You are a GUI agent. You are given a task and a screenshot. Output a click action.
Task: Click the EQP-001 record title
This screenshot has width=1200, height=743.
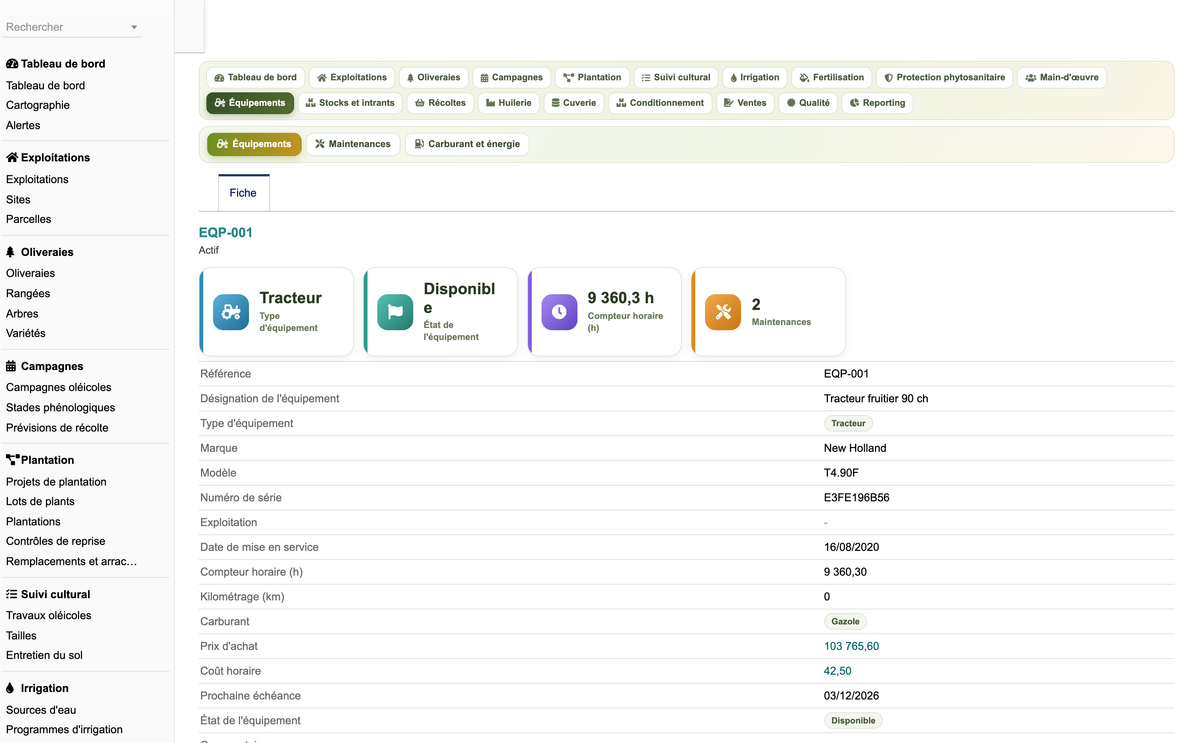click(x=226, y=232)
